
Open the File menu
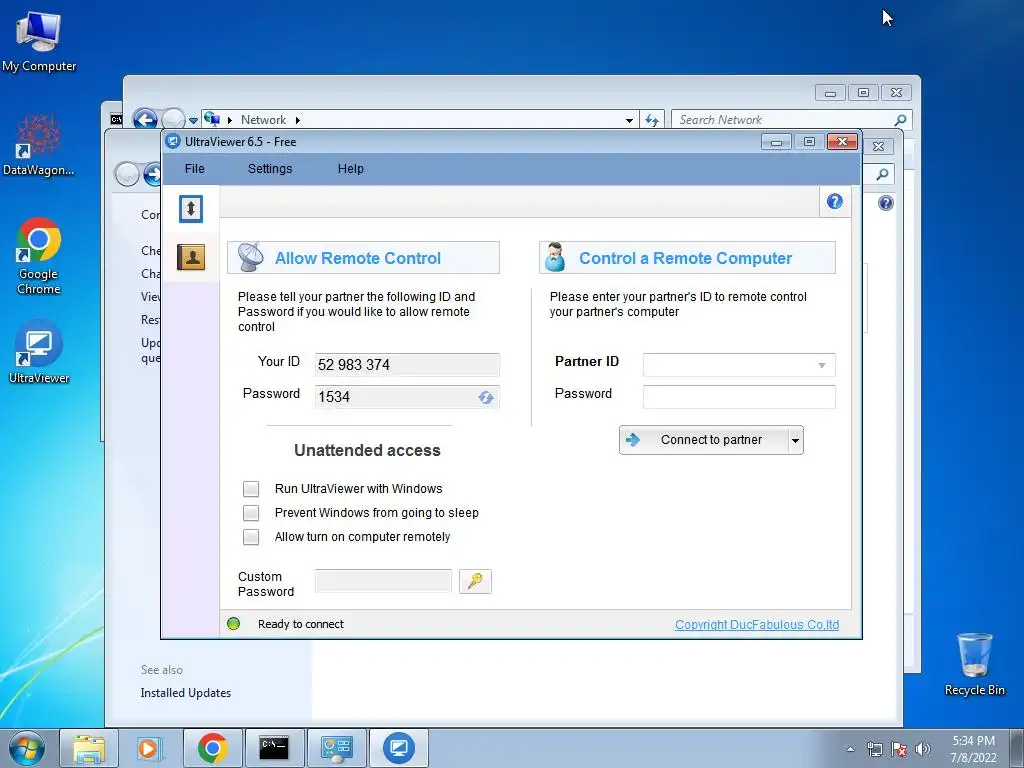(195, 168)
